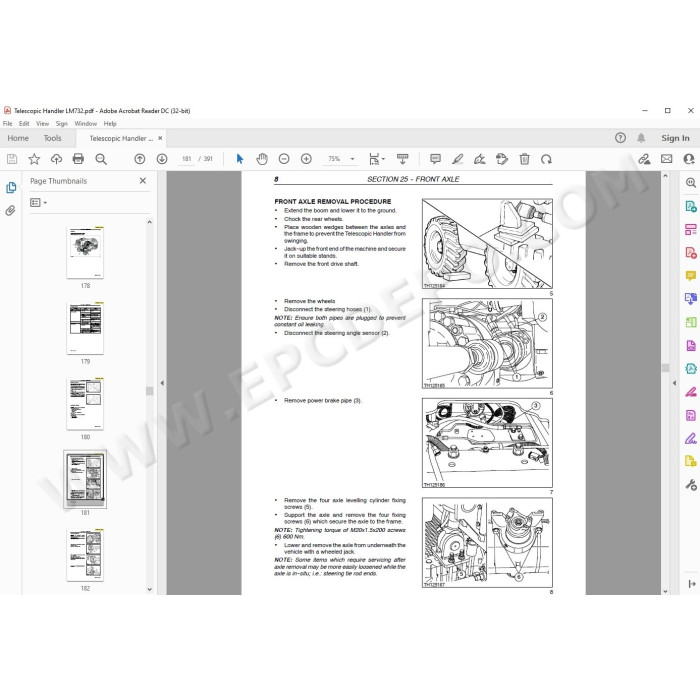Select page 181 thumbnail
Screen dimensions: 700x700
pyautogui.click(x=85, y=479)
